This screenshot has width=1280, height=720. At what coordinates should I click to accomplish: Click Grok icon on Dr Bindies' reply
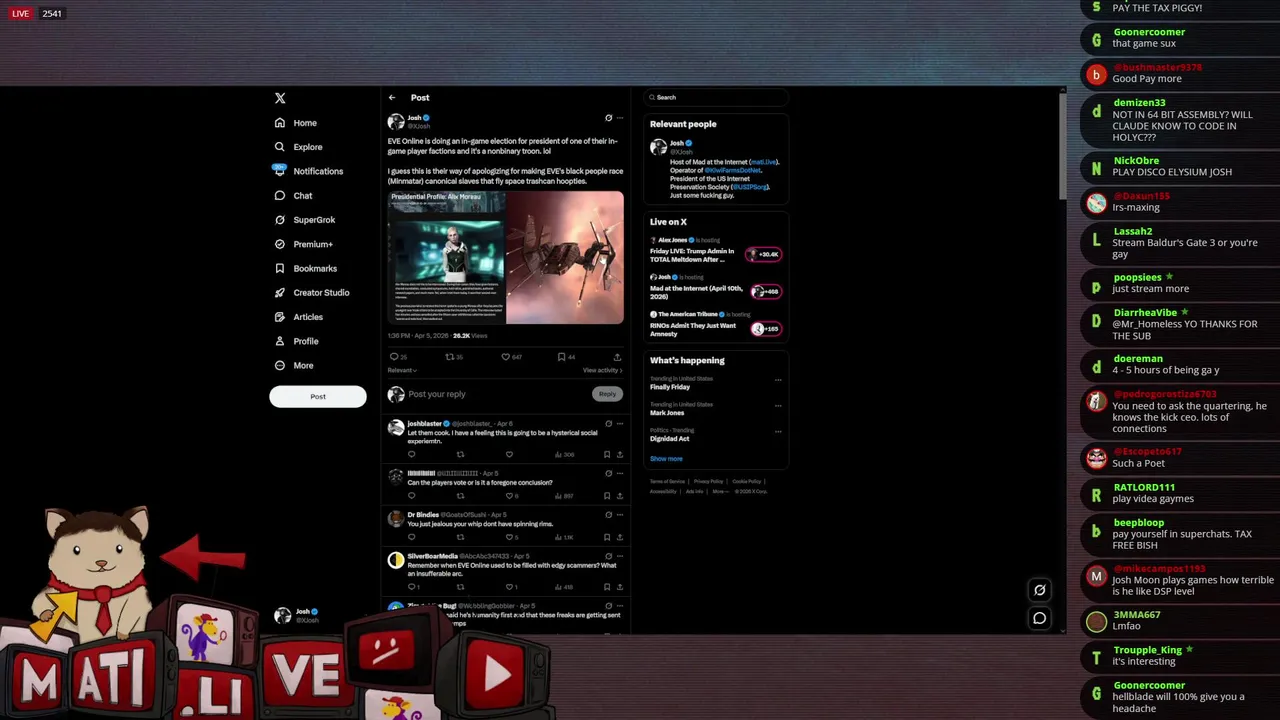tap(608, 515)
